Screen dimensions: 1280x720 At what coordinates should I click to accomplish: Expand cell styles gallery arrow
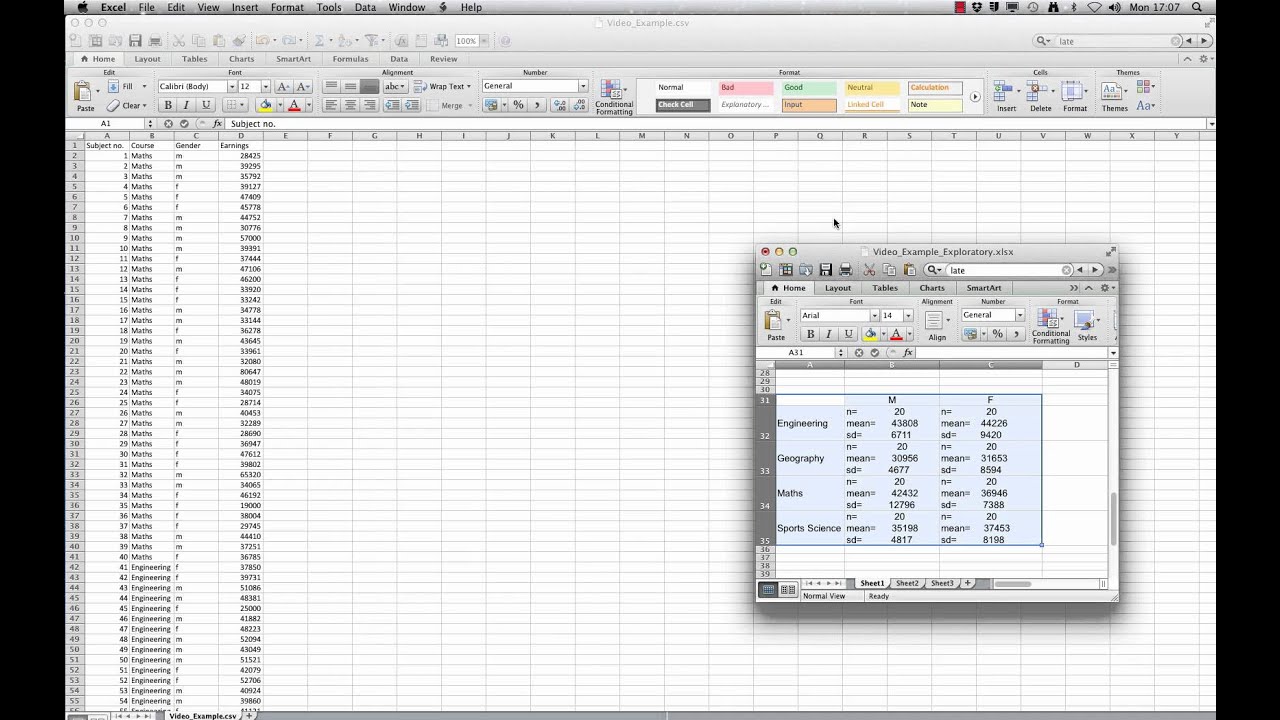click(975, 97)
